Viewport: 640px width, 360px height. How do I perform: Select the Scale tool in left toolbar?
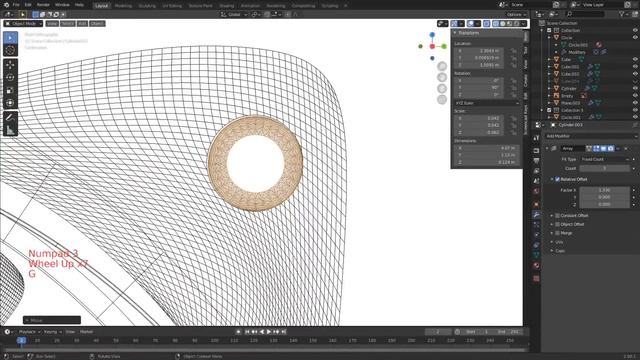click(11, 90)
